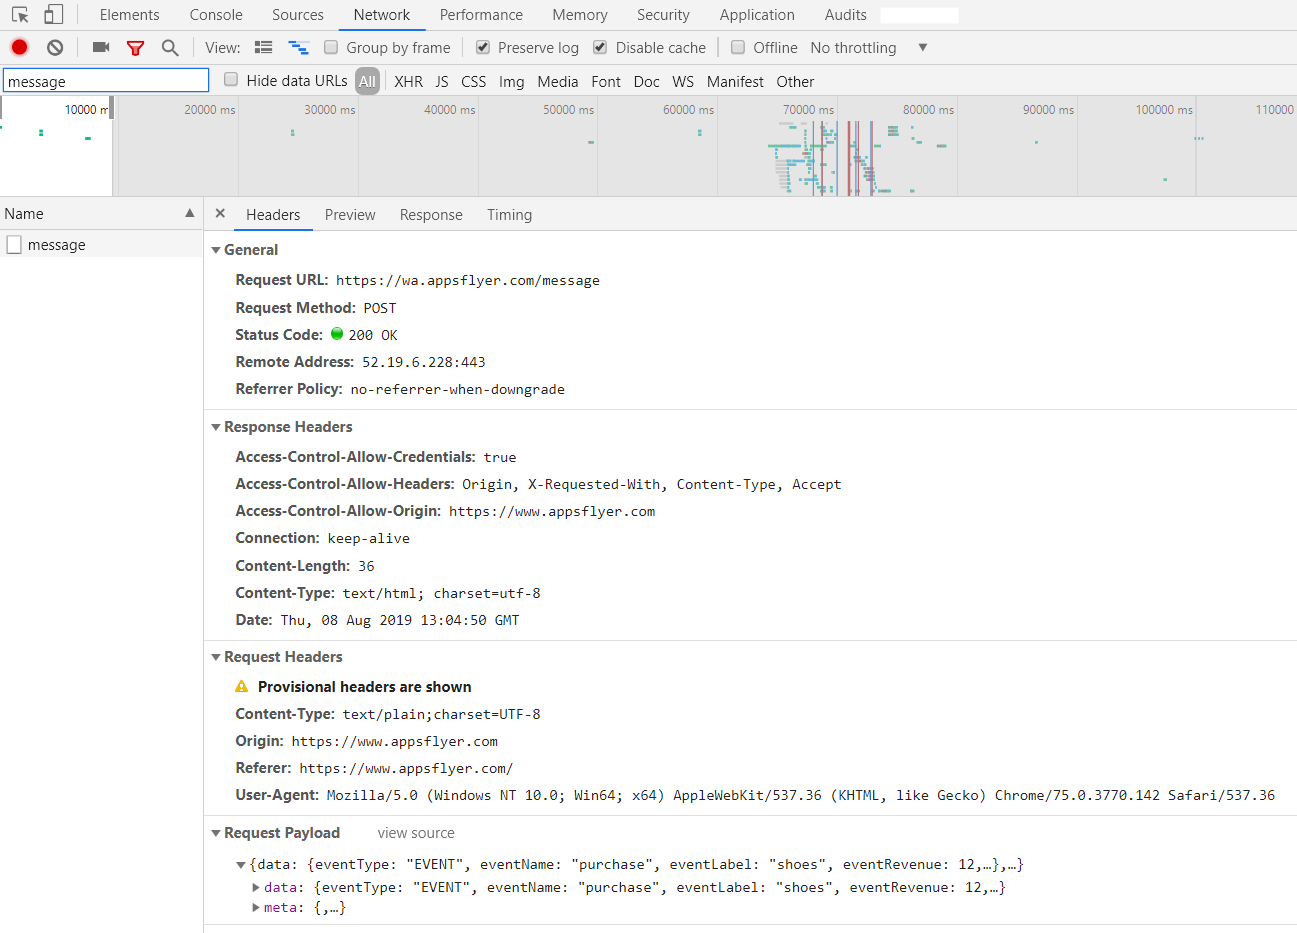Clear the network log

click(55, 47)
